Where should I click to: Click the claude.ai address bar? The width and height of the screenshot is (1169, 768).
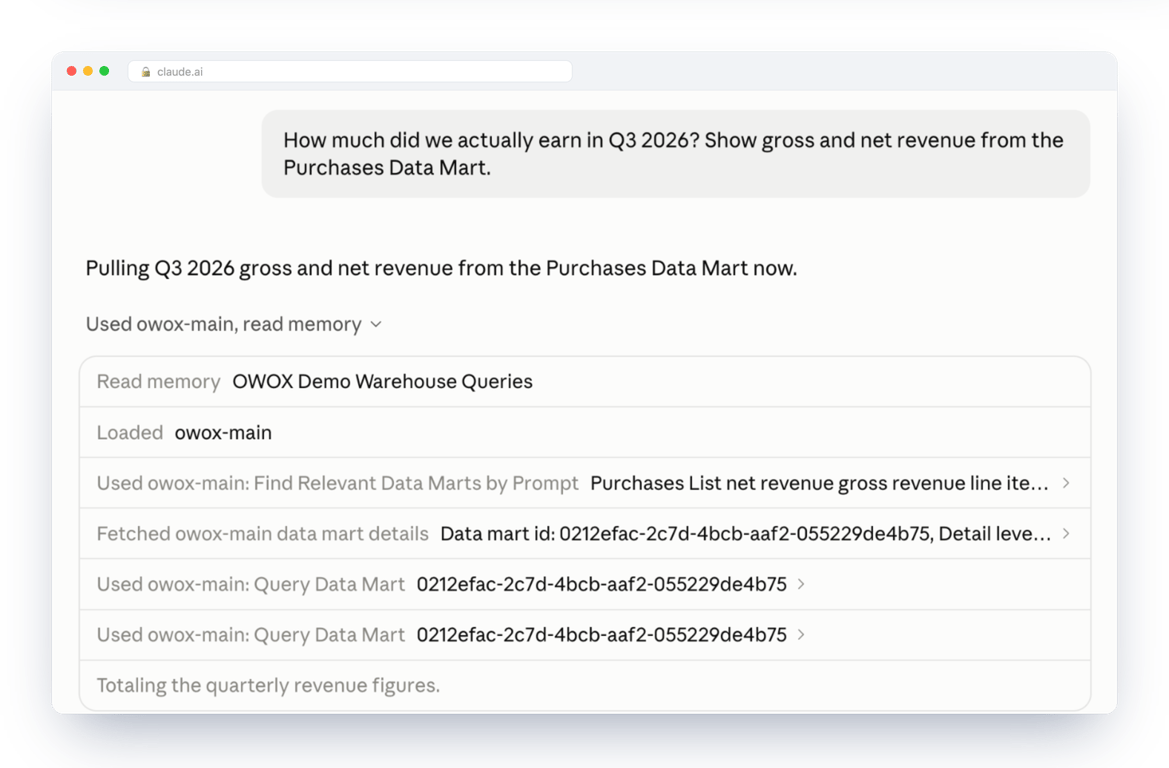350,72
